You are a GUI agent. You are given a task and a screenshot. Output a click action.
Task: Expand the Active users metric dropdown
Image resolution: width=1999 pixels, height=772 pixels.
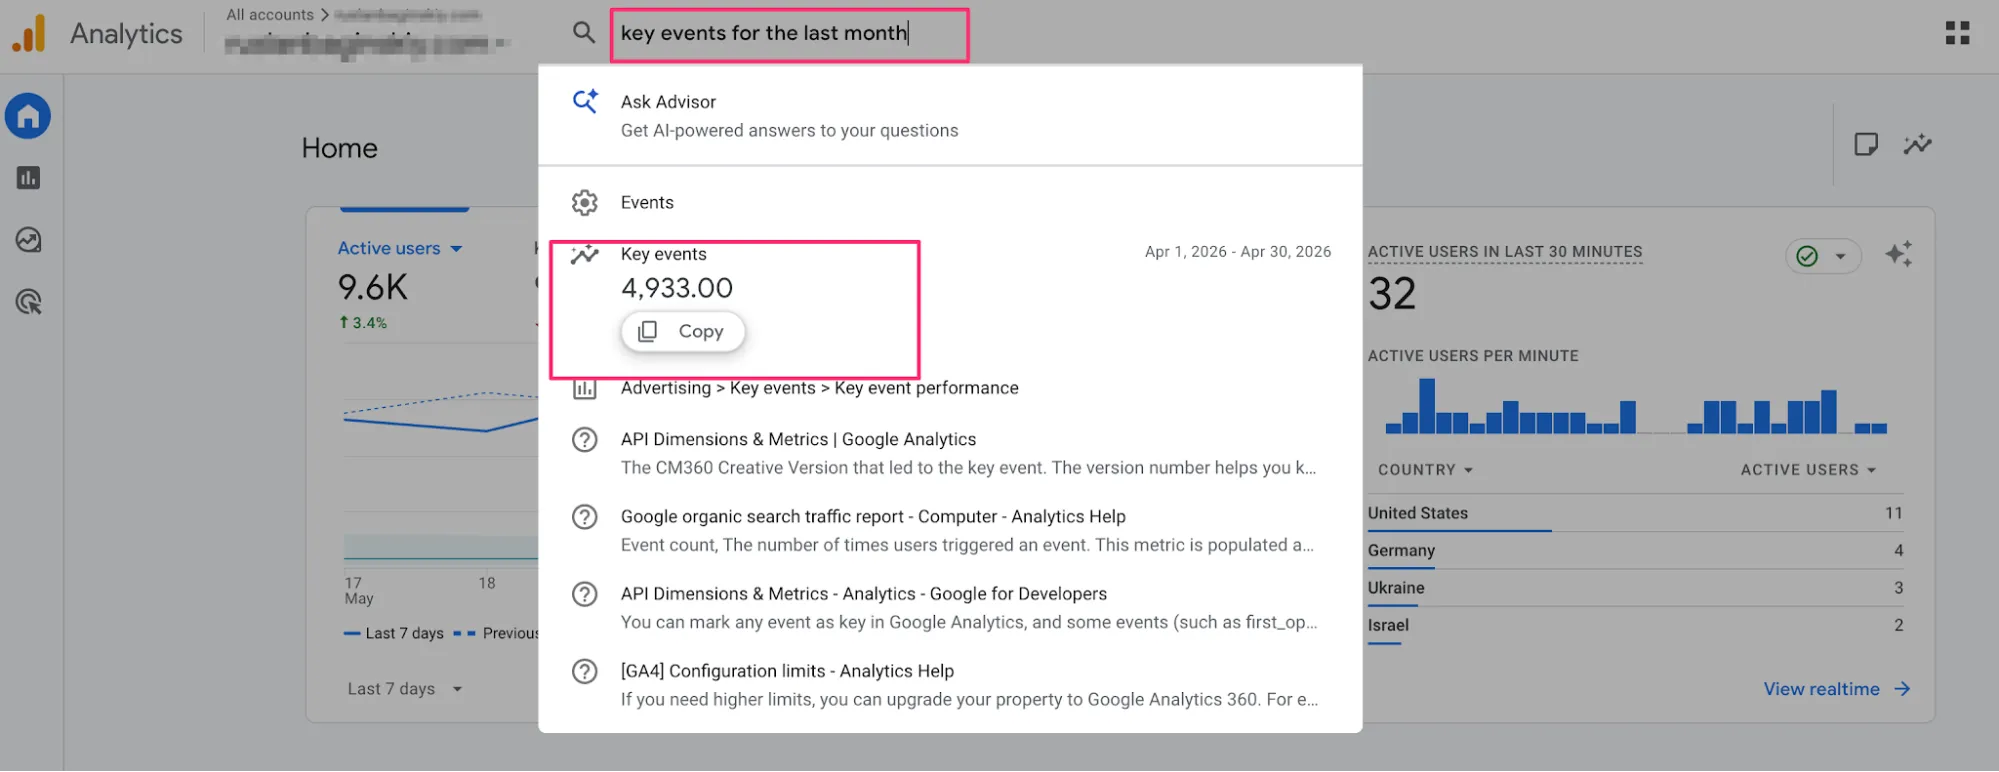coord(400,248)
